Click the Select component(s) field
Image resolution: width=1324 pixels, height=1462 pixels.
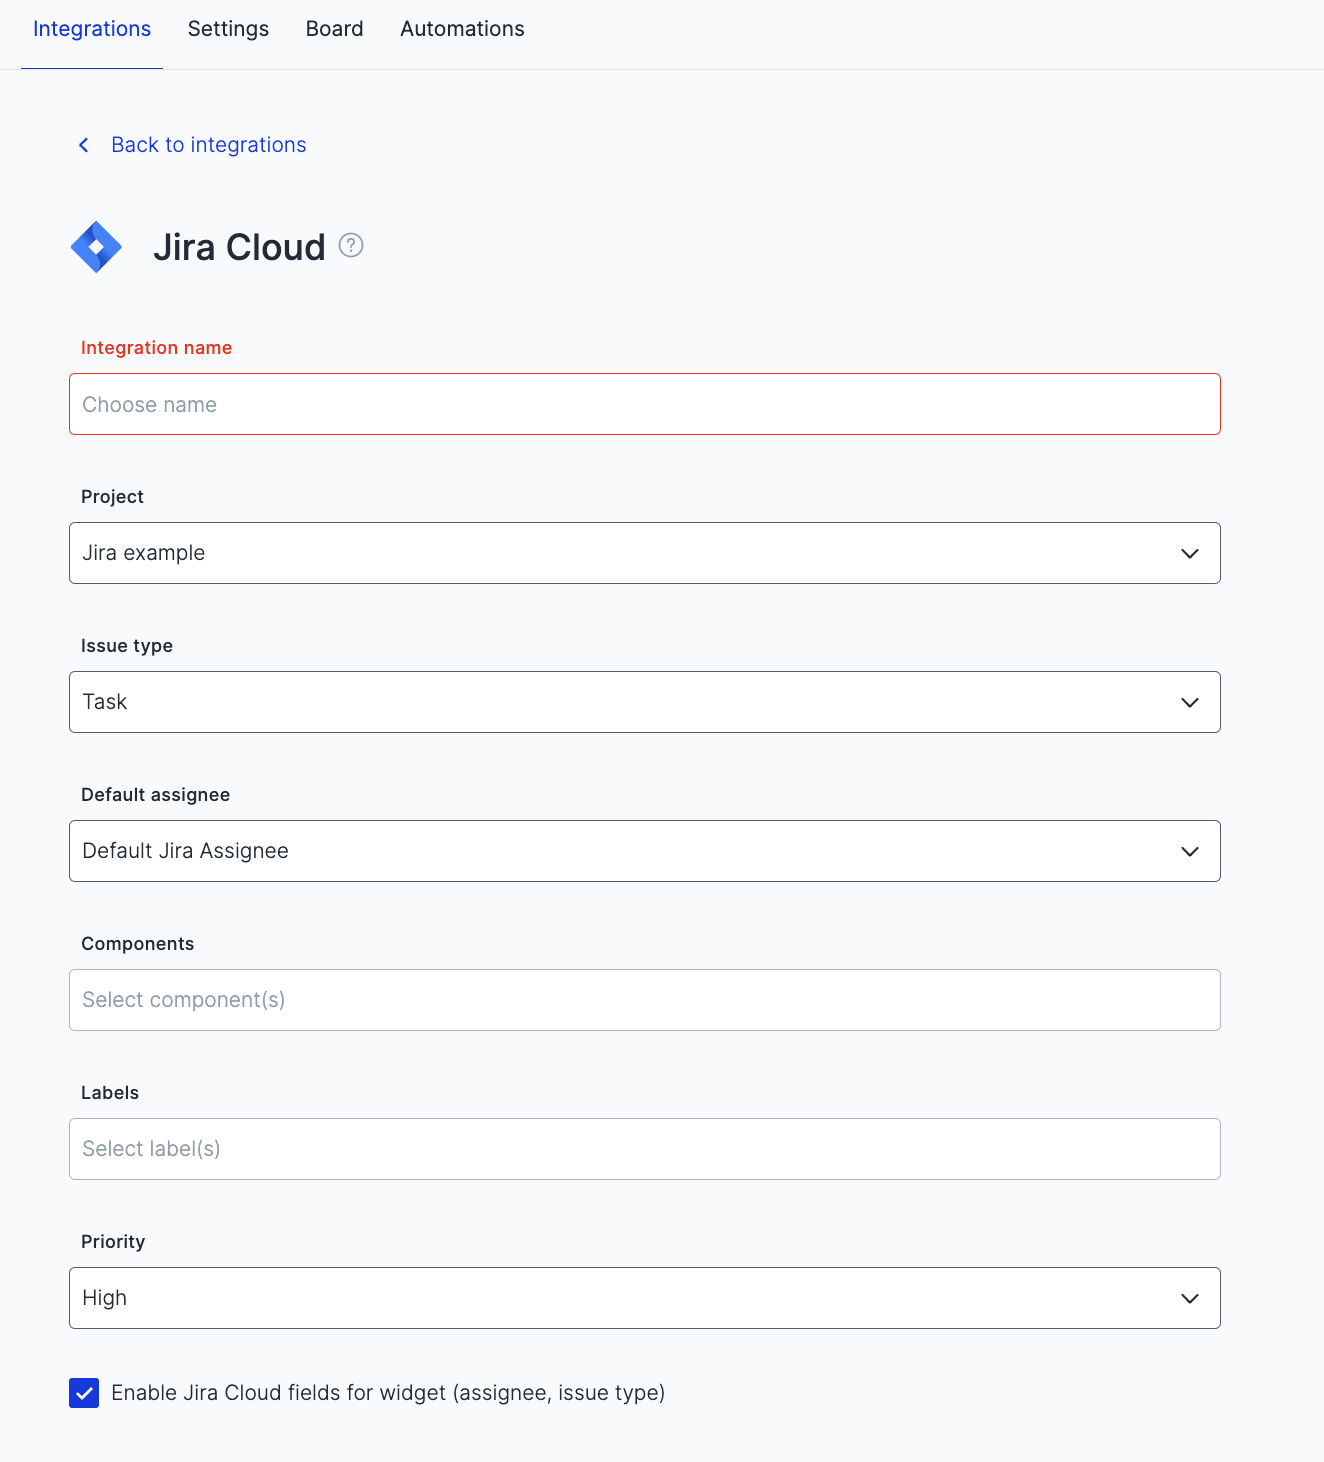point(644,1000)
